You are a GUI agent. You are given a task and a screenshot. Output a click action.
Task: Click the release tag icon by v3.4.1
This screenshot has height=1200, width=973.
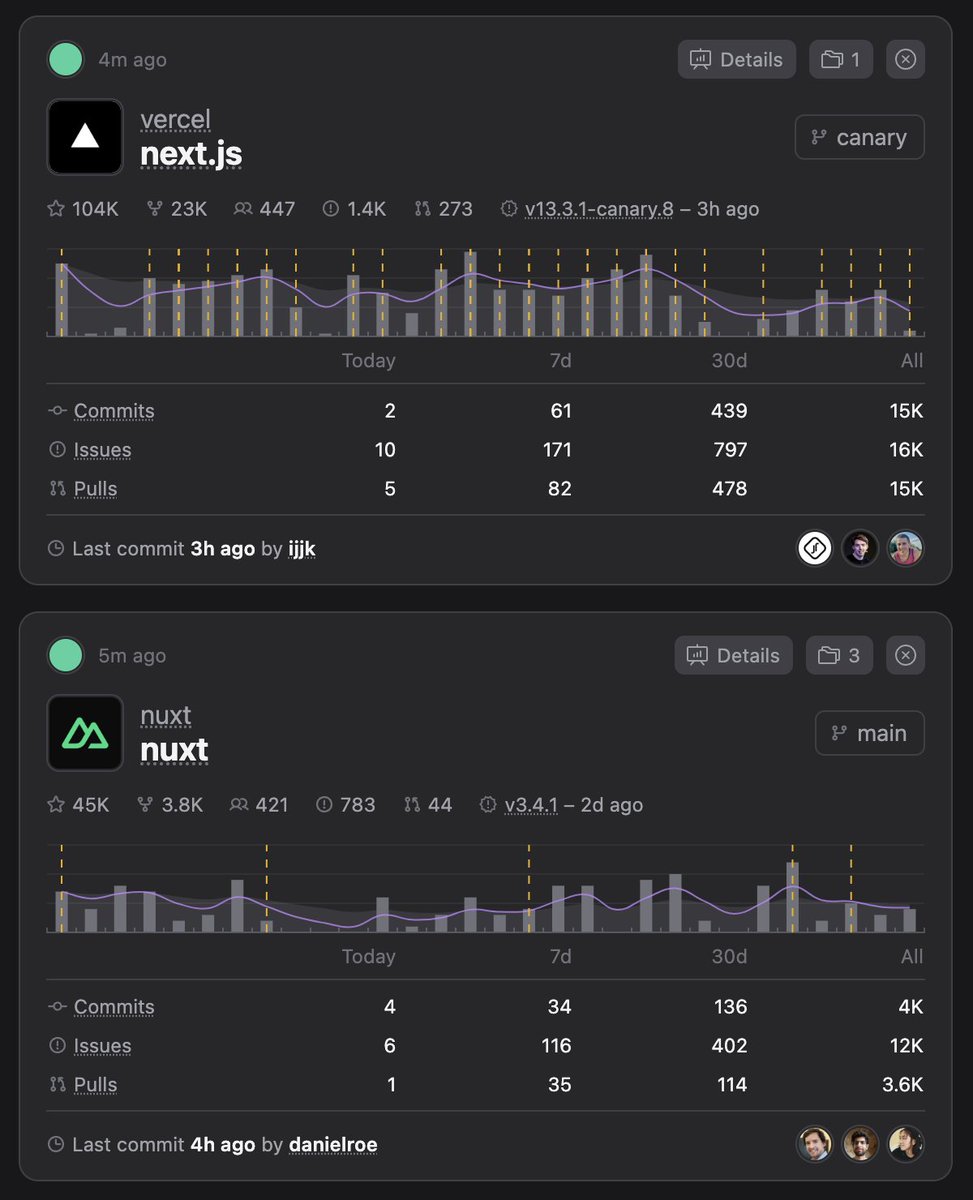488,805
